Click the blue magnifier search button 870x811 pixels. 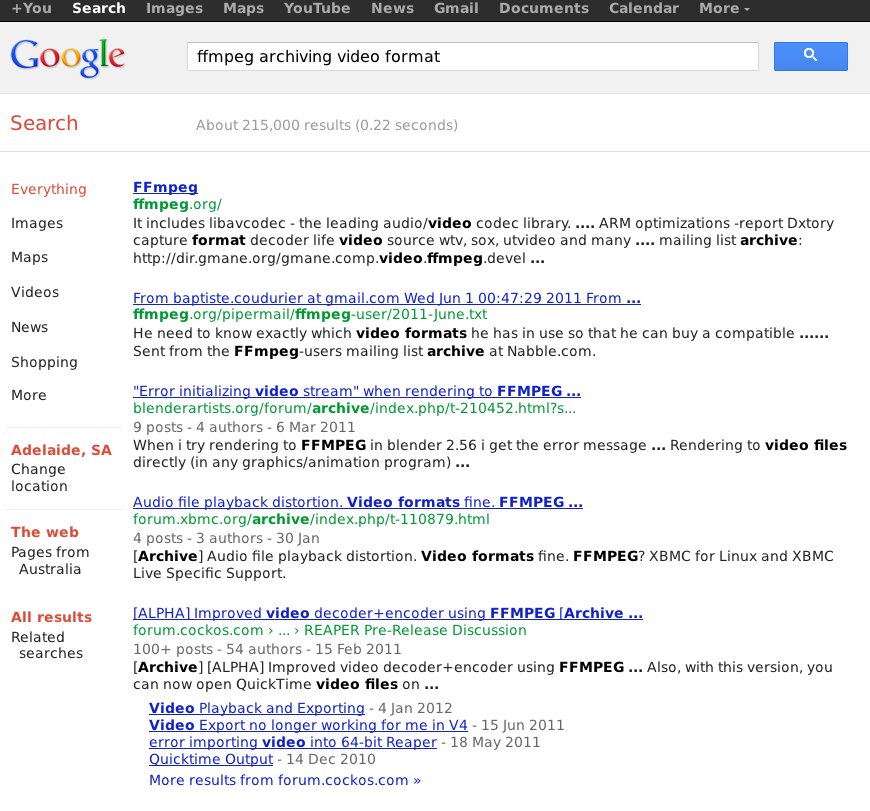(810, 56)
